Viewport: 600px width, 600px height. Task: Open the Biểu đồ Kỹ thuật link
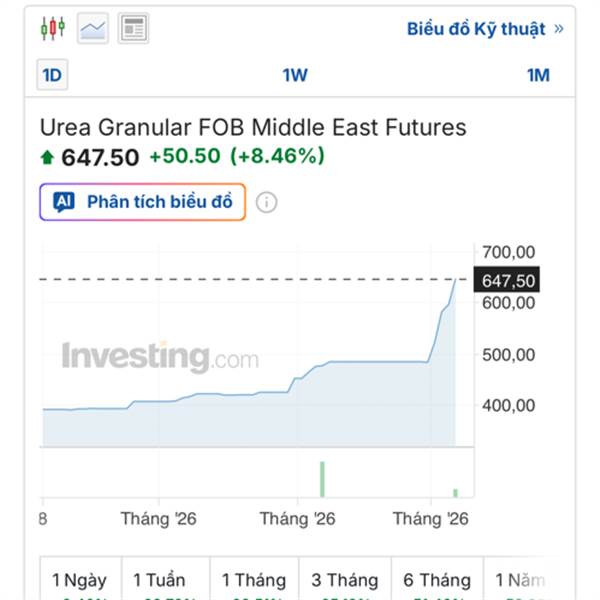tap(476, 28)
